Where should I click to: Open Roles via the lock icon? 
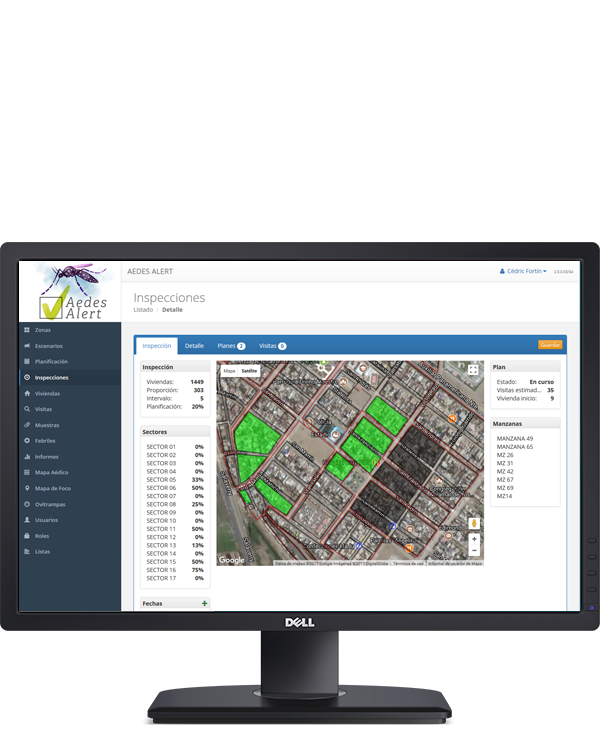(27, 536)
